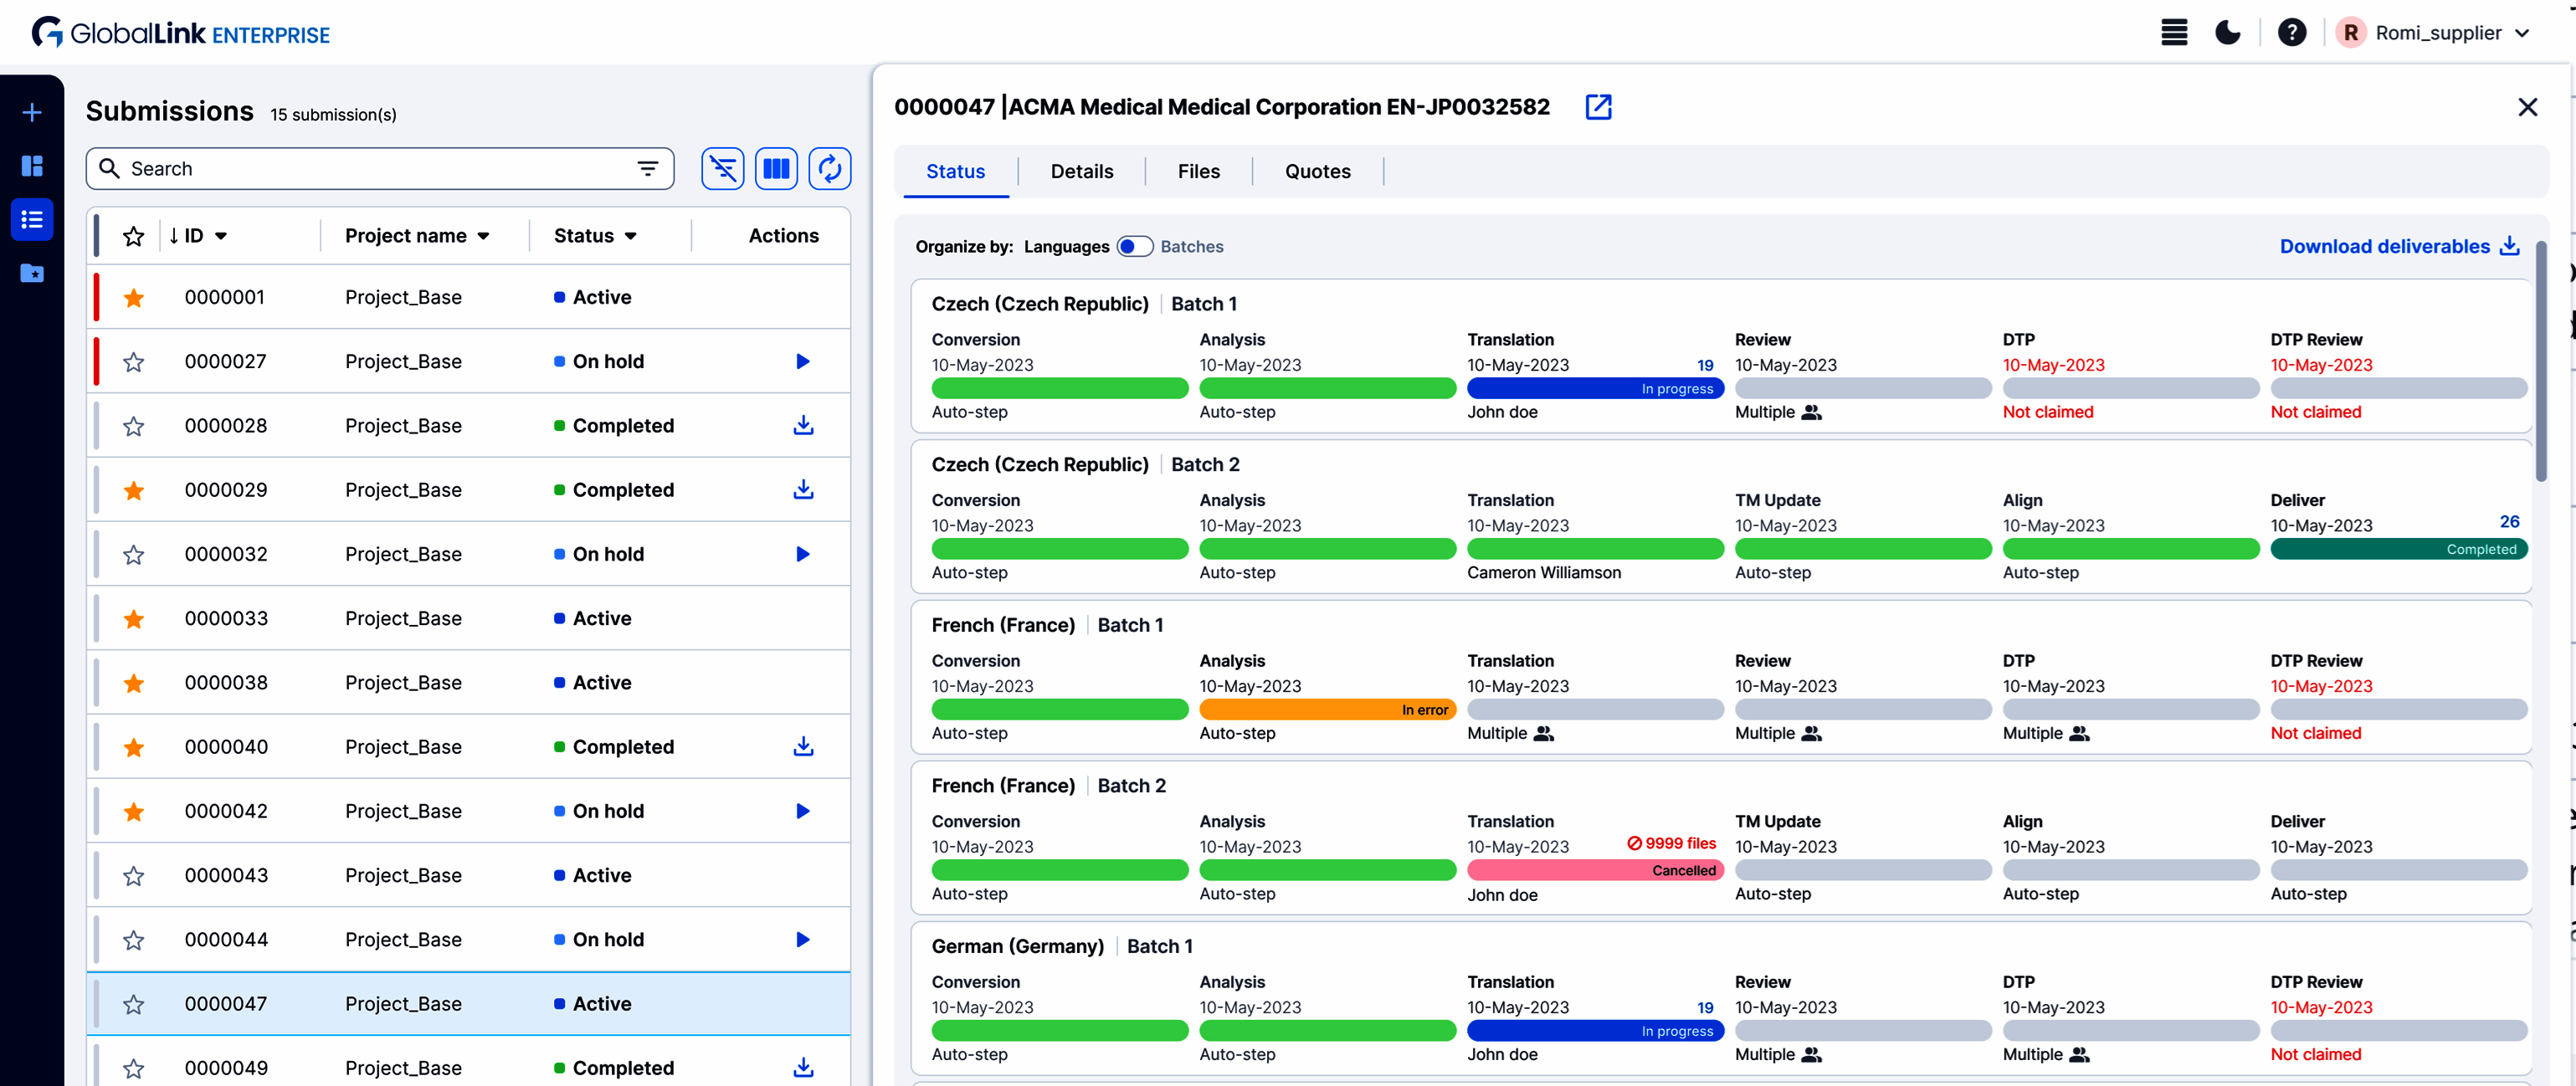The height and width of the screenshot is (1086, 2576).
Task: Click resume play icon for 0000027
Action: (802, 361)
